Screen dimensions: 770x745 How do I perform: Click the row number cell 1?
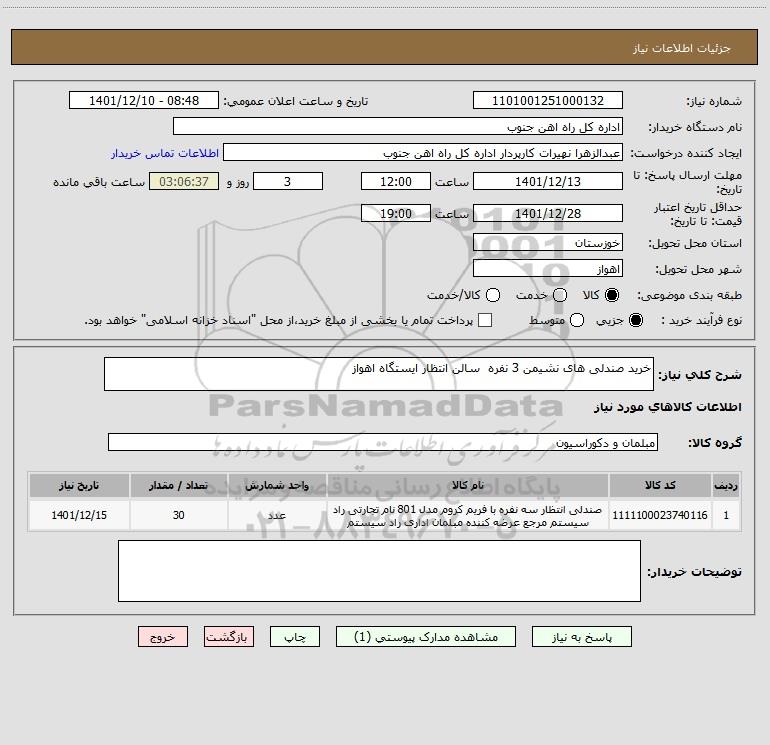(726, 515)
